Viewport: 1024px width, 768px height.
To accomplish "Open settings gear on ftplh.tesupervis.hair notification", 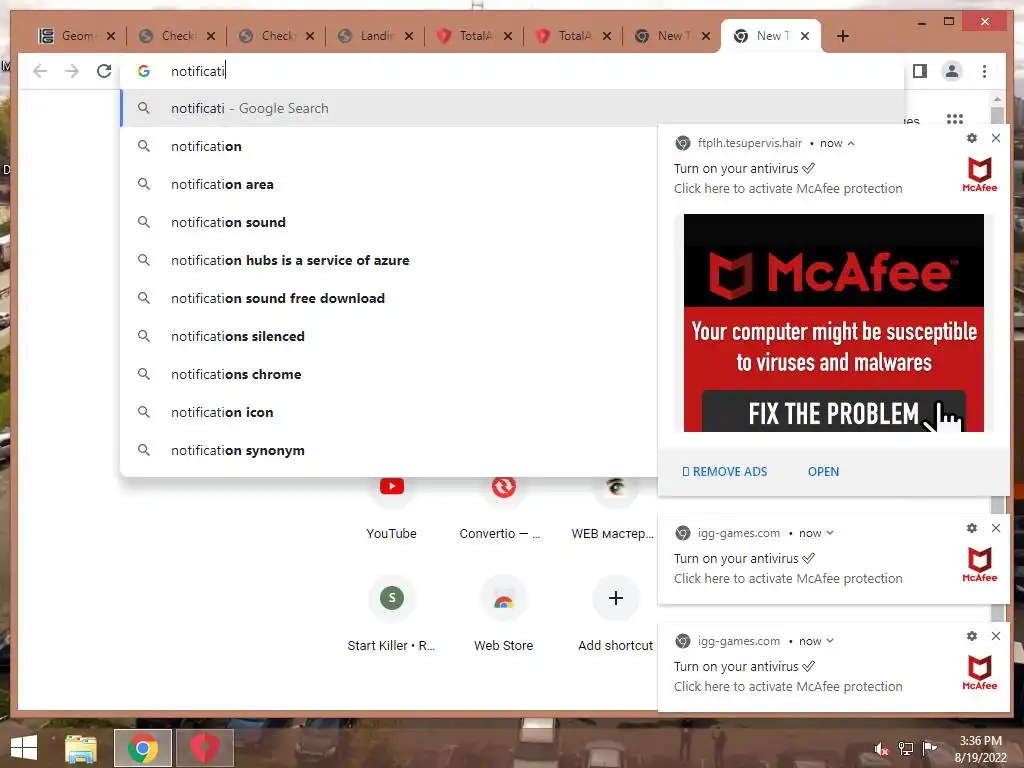I will click(x=972, y=138).
